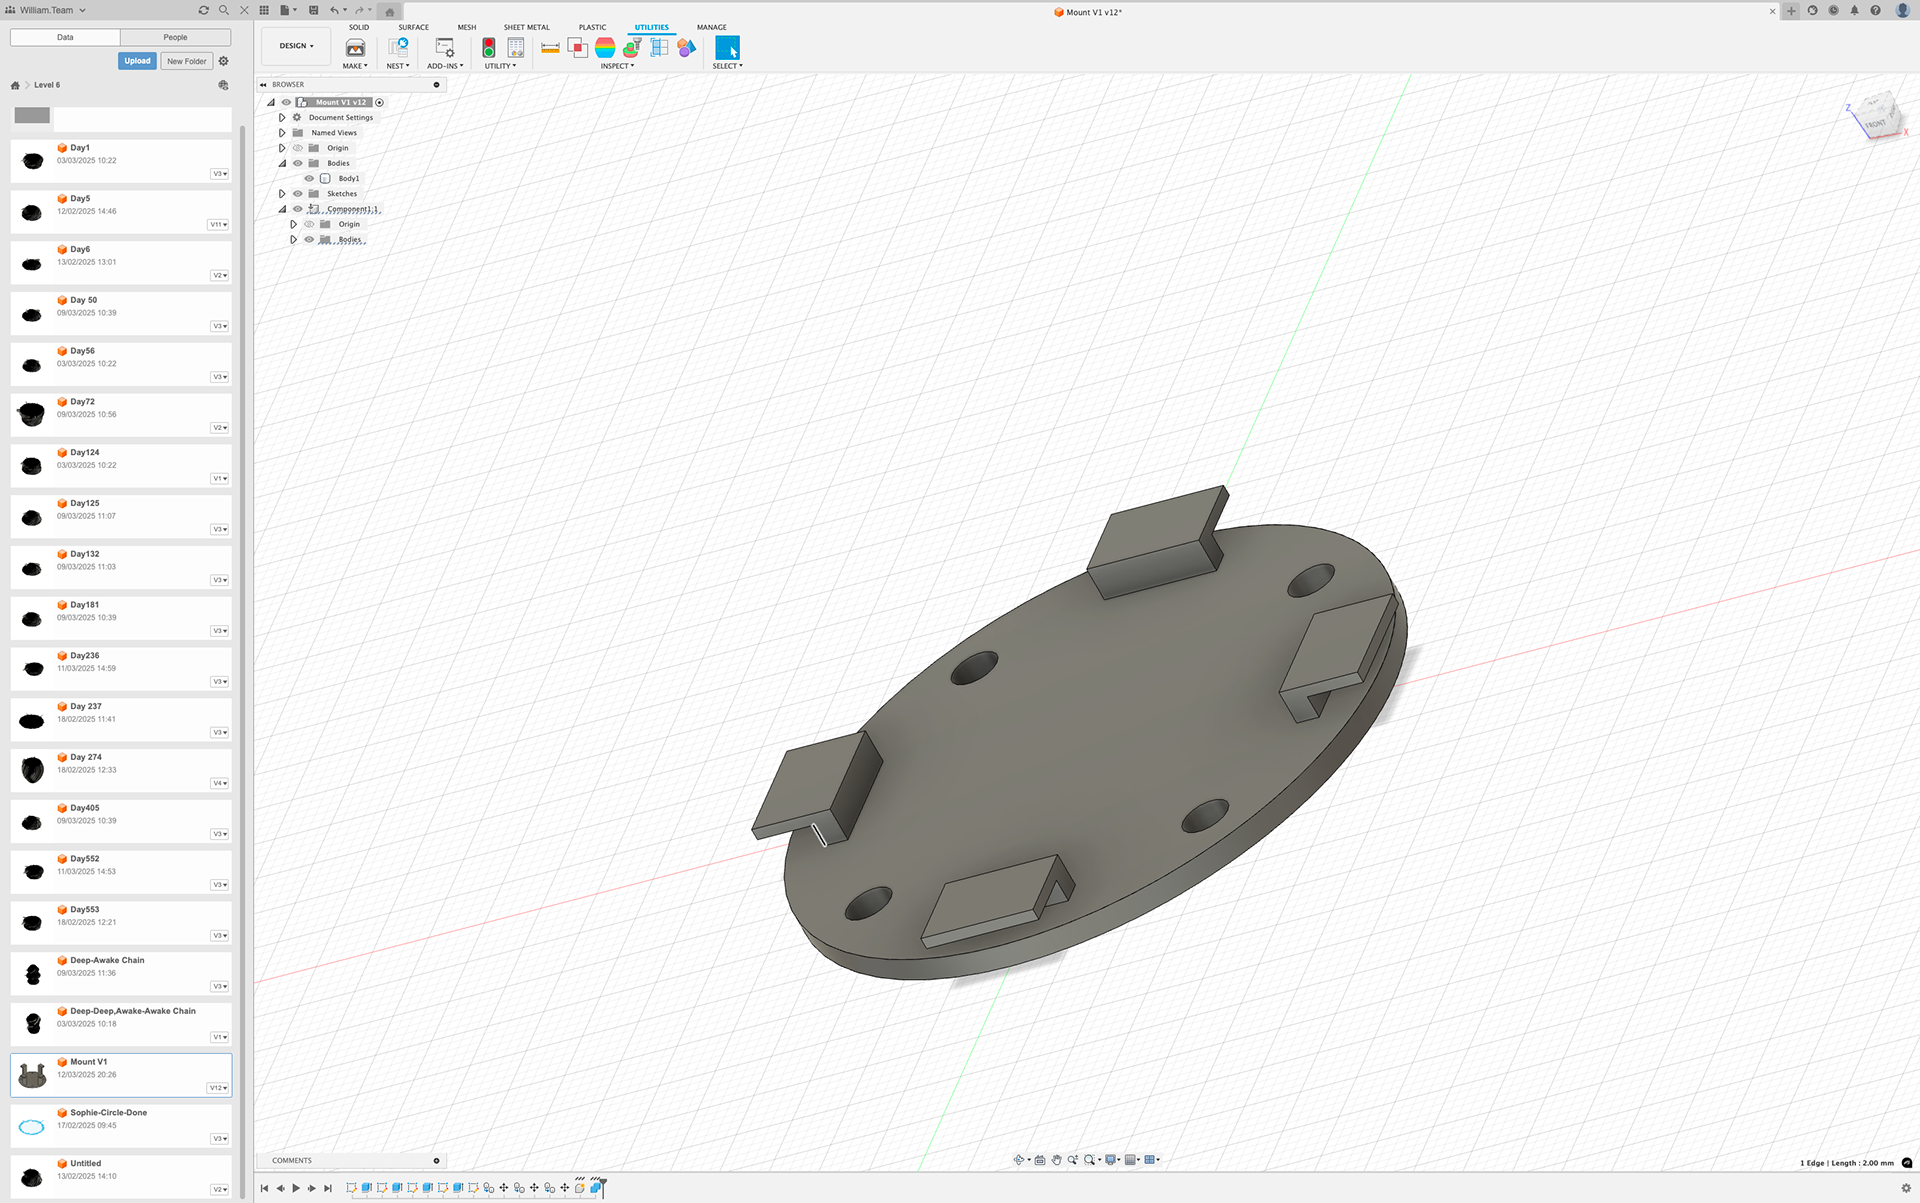Open the William.Team account switcher
This screenshot has height=1203, width=1920.
(47, 10)
